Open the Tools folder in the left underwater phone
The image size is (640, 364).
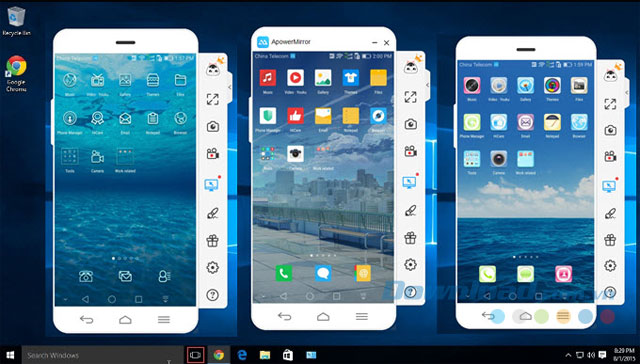point(70,157)
